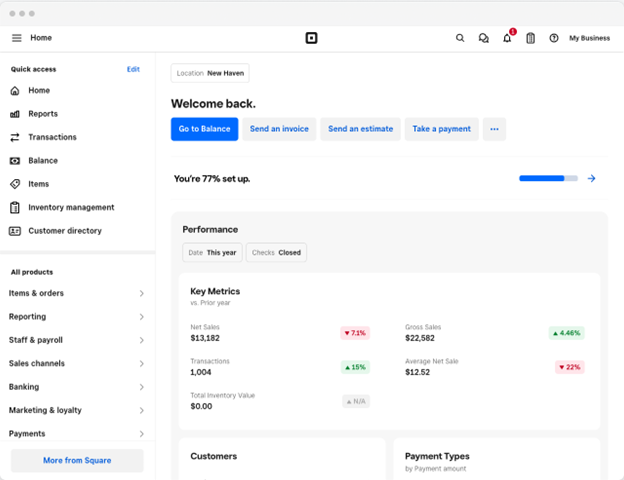Open the messages chat icon
624x480 pixels.
pos(483,38)
